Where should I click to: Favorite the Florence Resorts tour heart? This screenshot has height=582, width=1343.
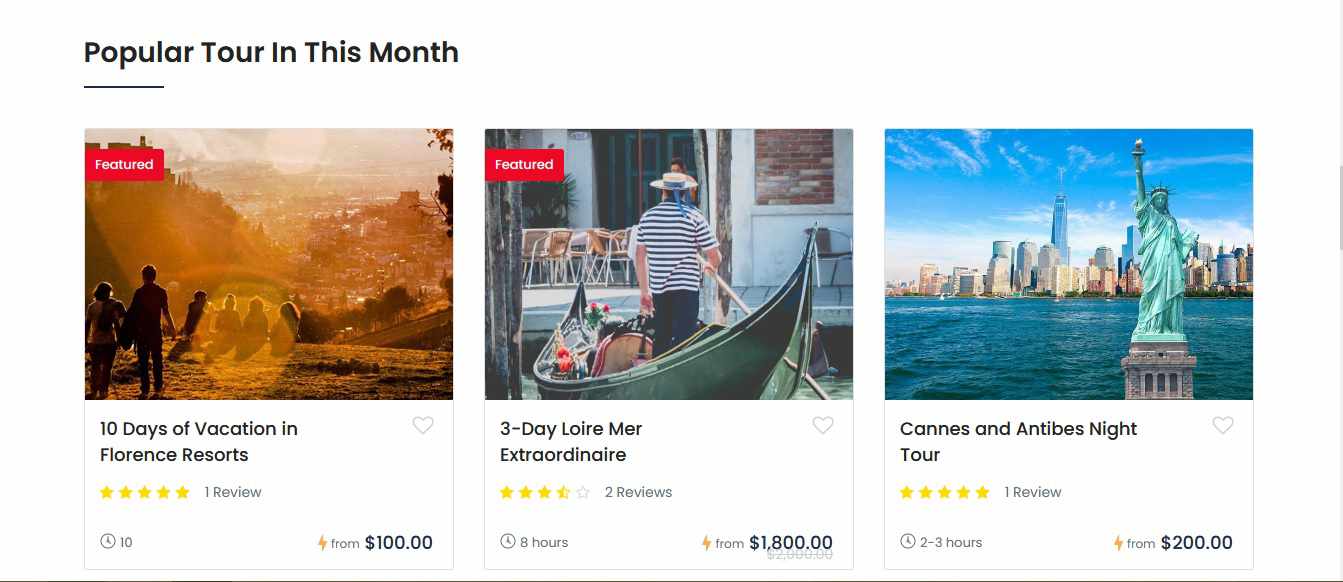pos(423,426)
